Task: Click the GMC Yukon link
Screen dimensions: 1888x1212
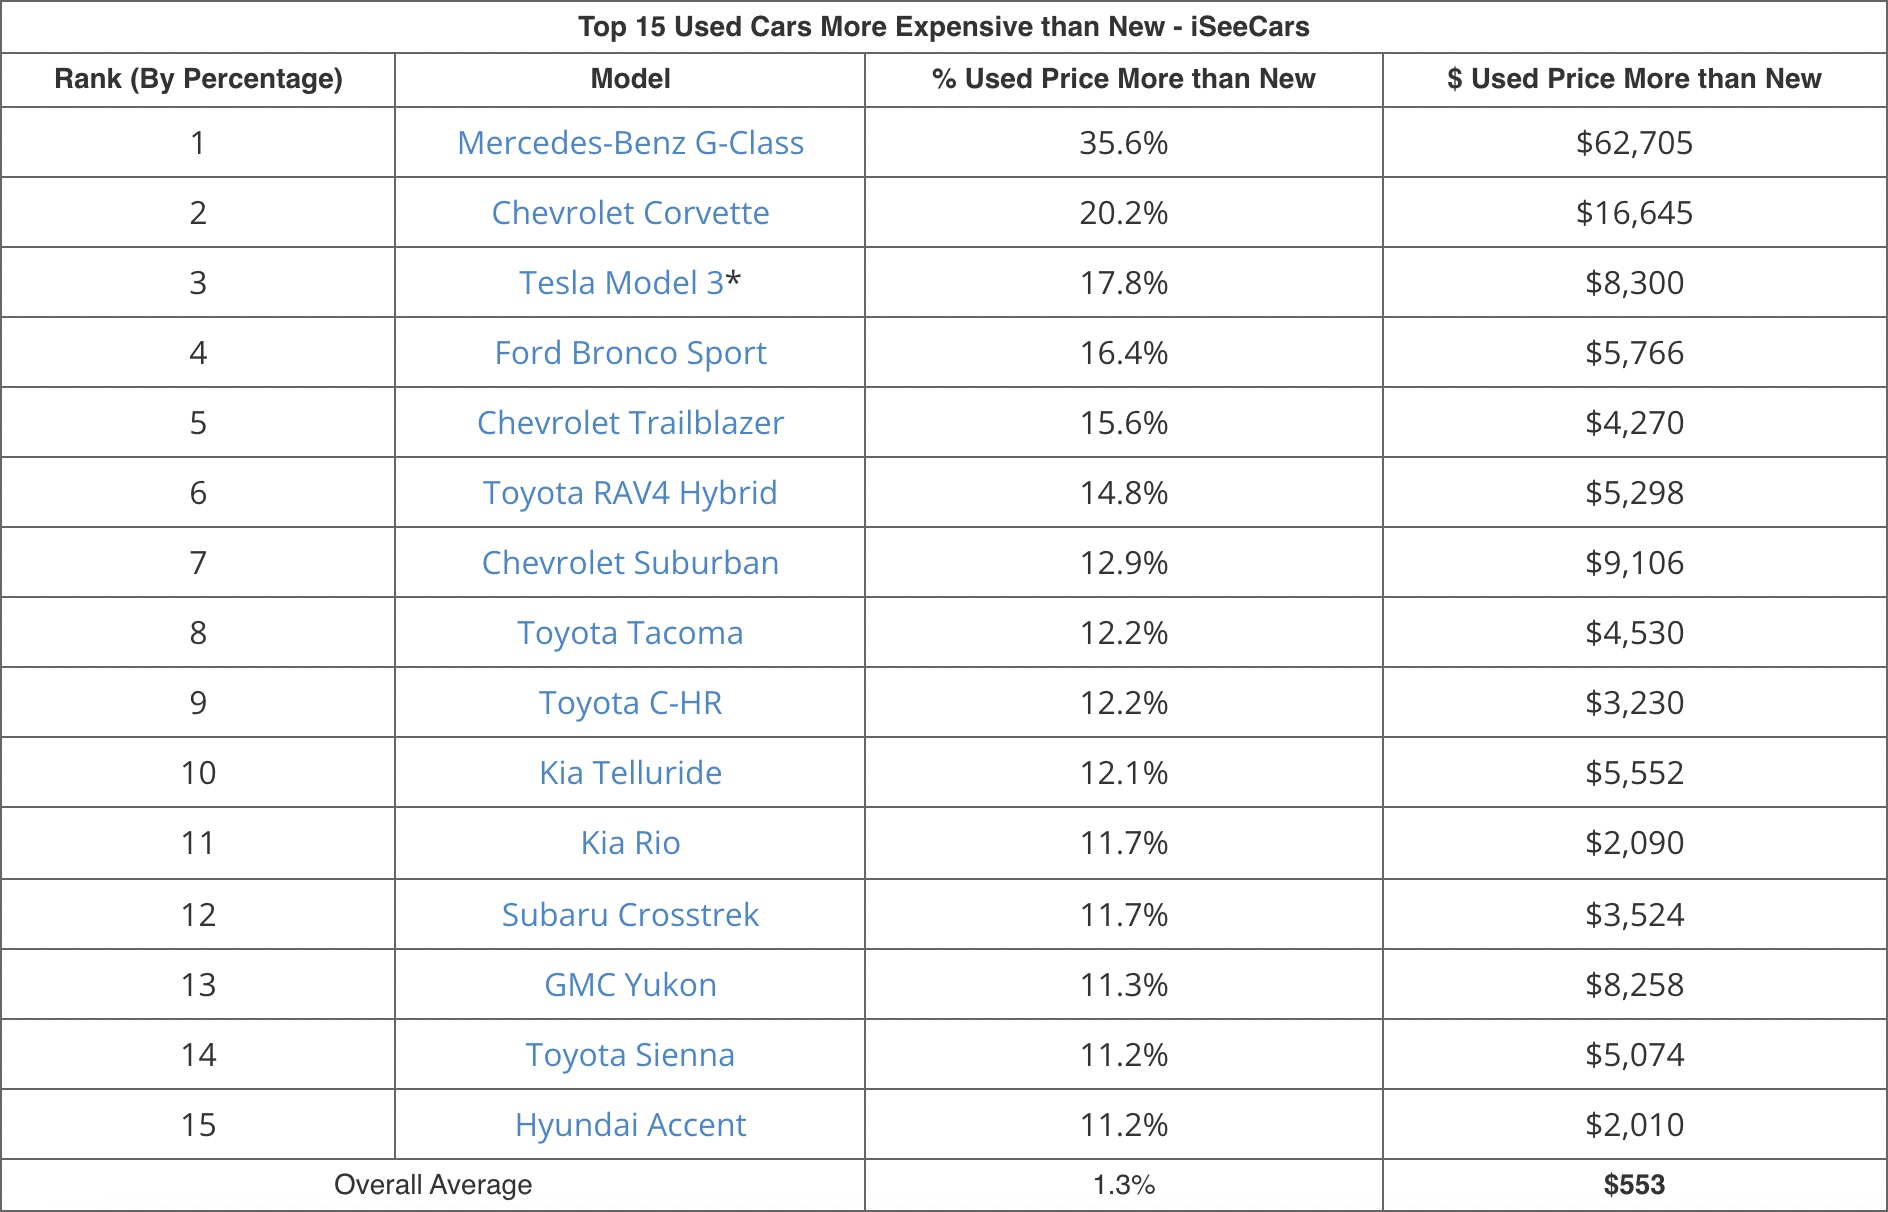Action: pos(630,985)
